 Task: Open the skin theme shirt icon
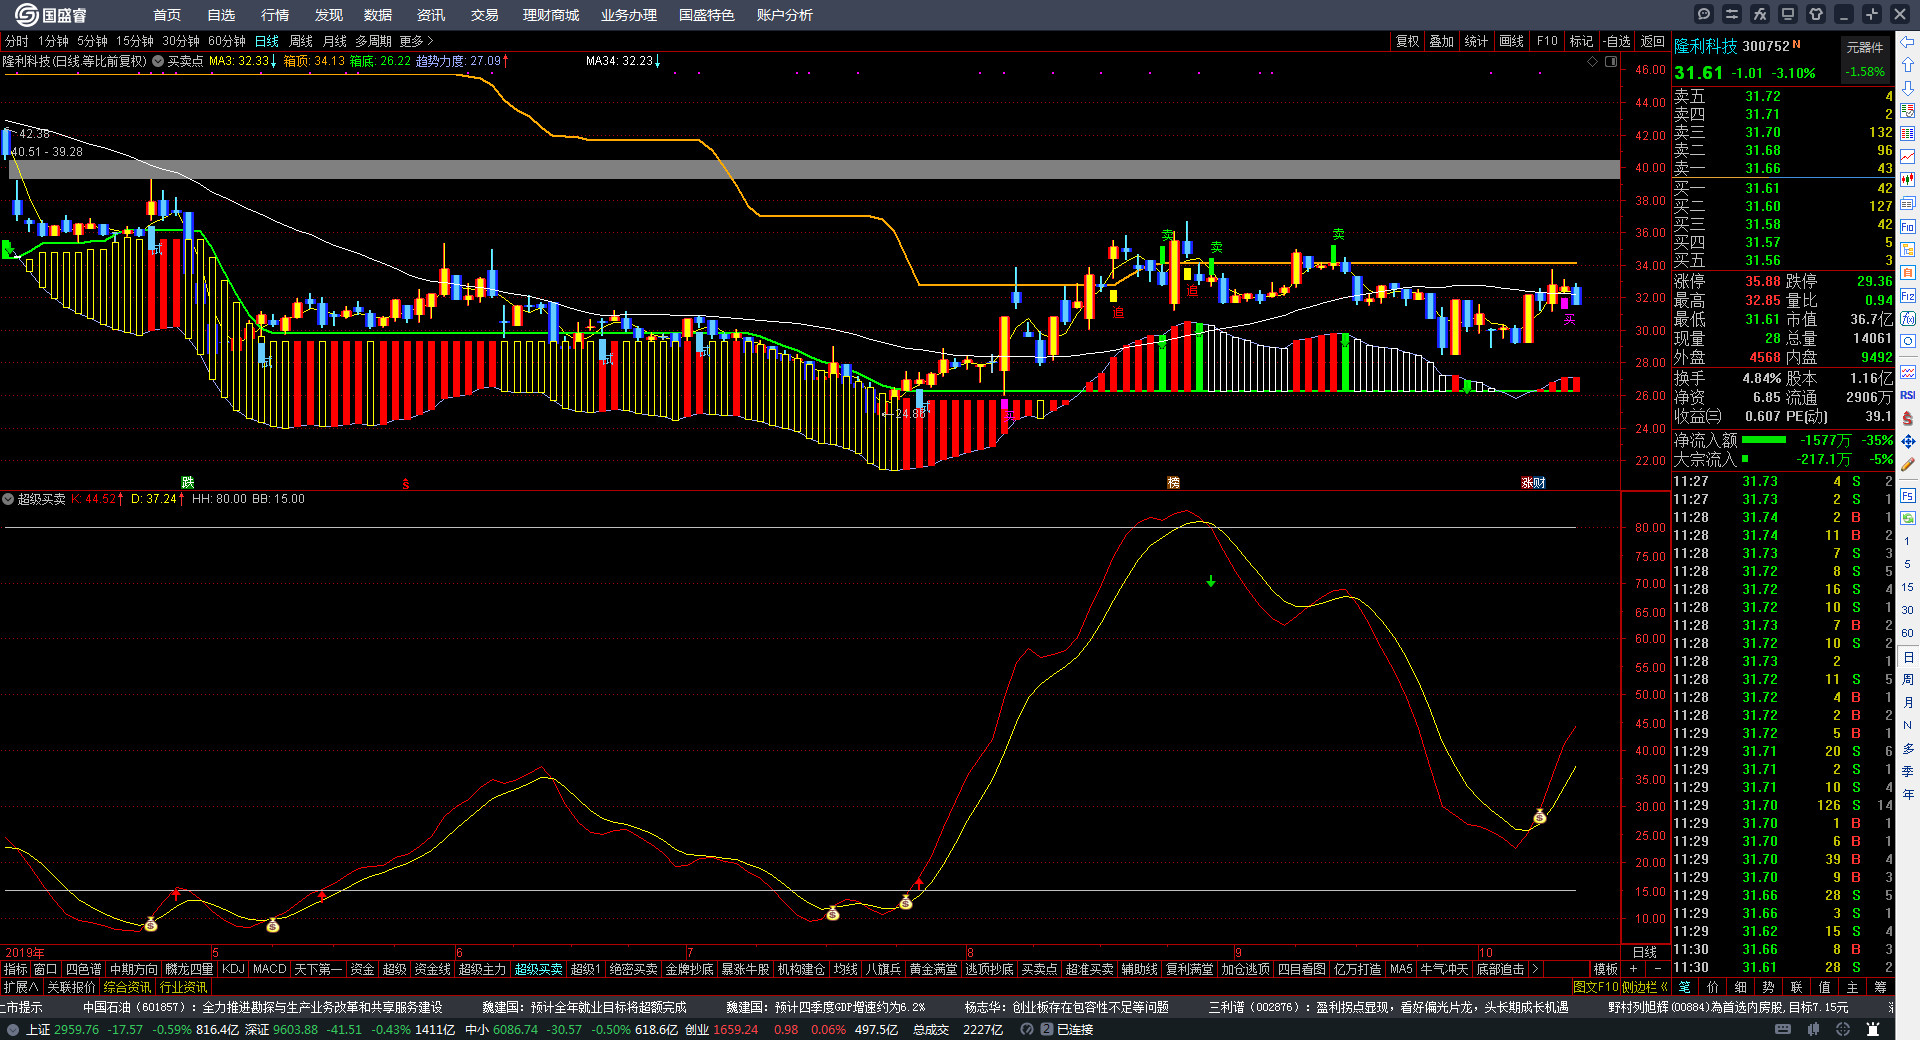click(x=1816, y=14)
